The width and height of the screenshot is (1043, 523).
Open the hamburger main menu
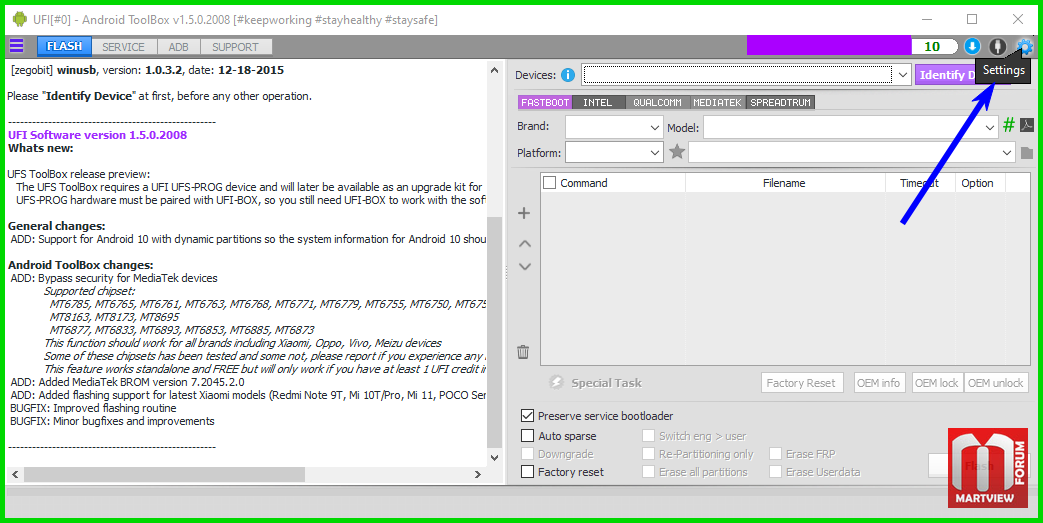[x=17, y=46]
